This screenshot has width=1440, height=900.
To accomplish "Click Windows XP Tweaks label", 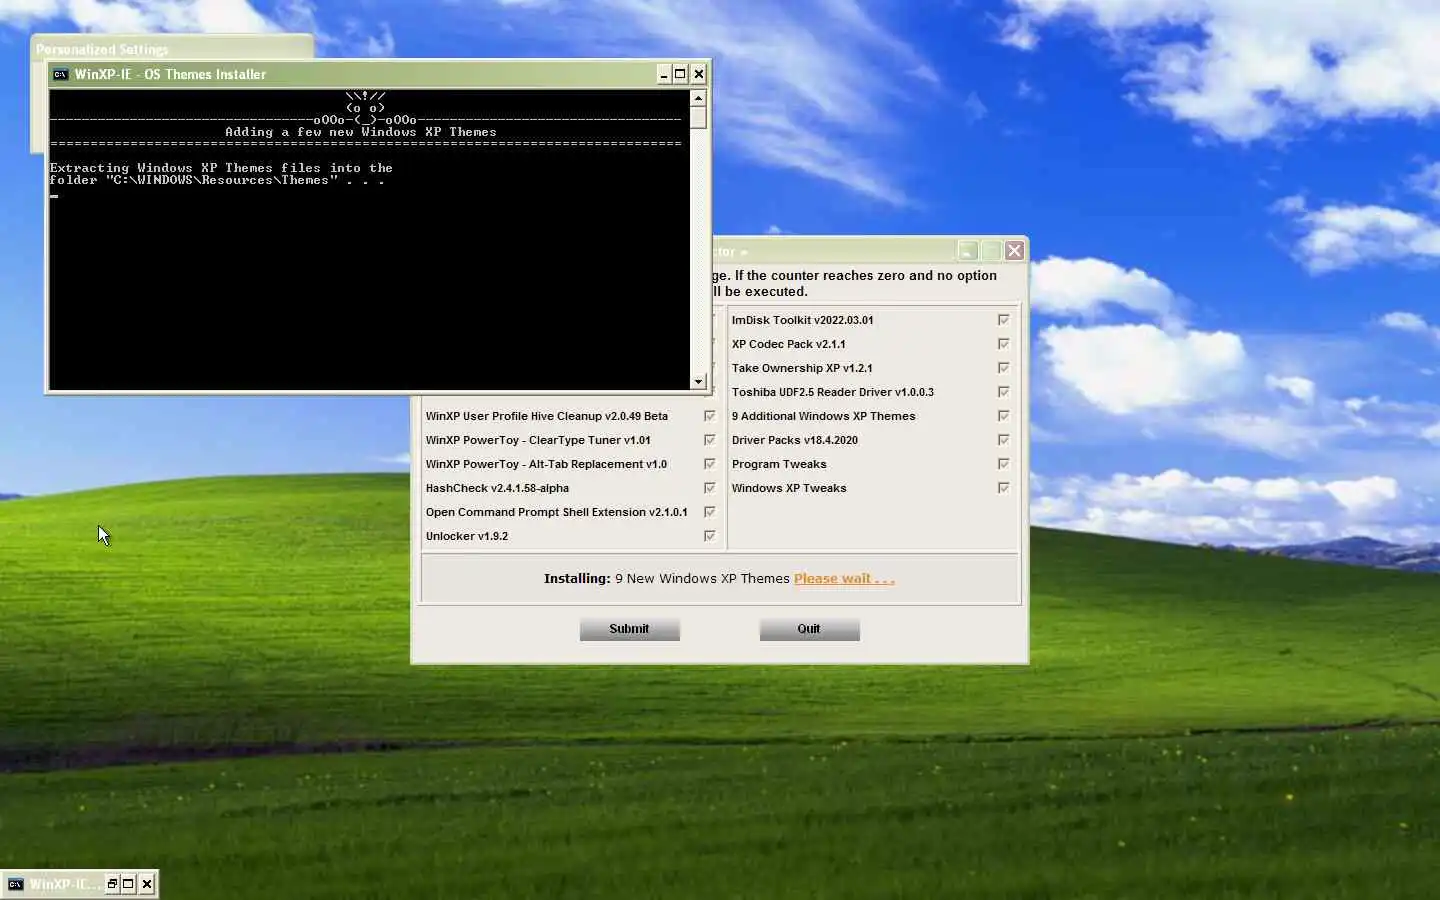I will [789, 488].
